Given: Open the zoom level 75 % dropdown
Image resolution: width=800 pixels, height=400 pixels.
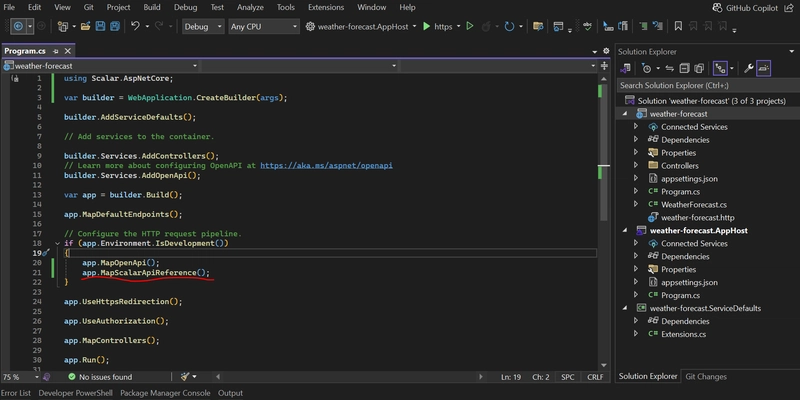Looking at the screenshot, I should [20, 377].
